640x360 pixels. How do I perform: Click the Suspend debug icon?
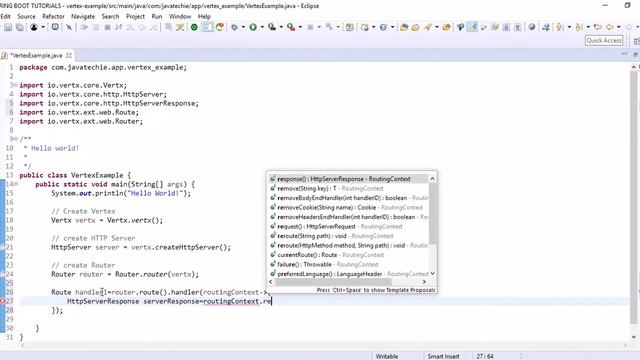pos(96,27)
